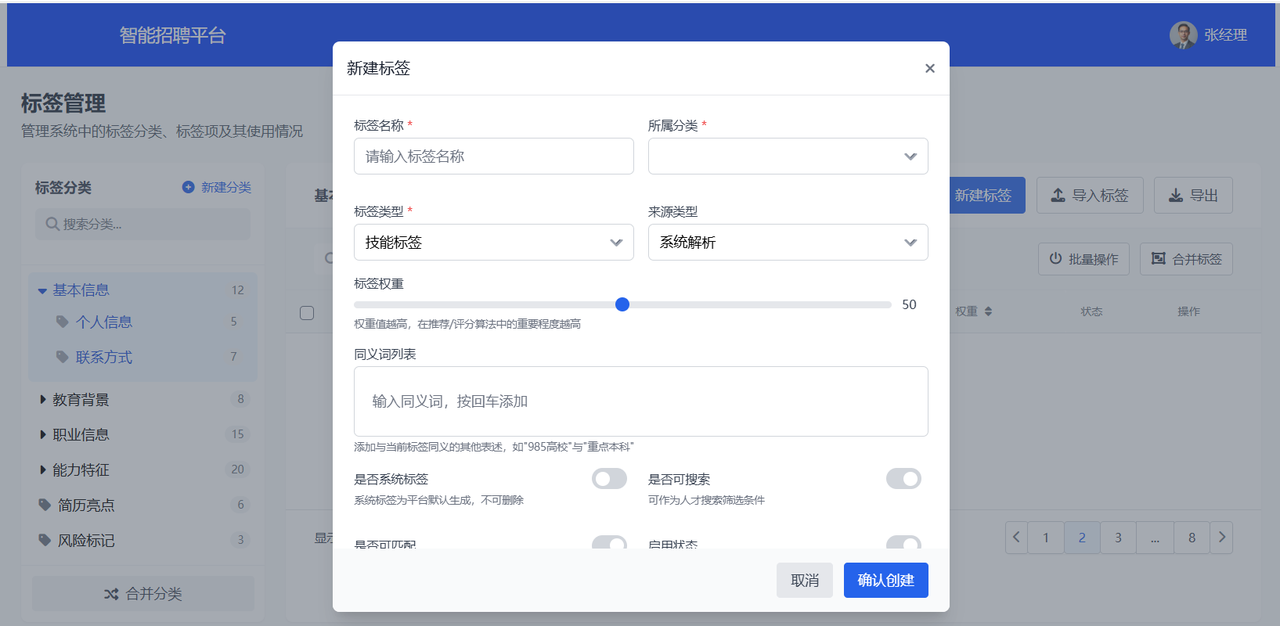Click the plus icon of 新建分类

188,187
